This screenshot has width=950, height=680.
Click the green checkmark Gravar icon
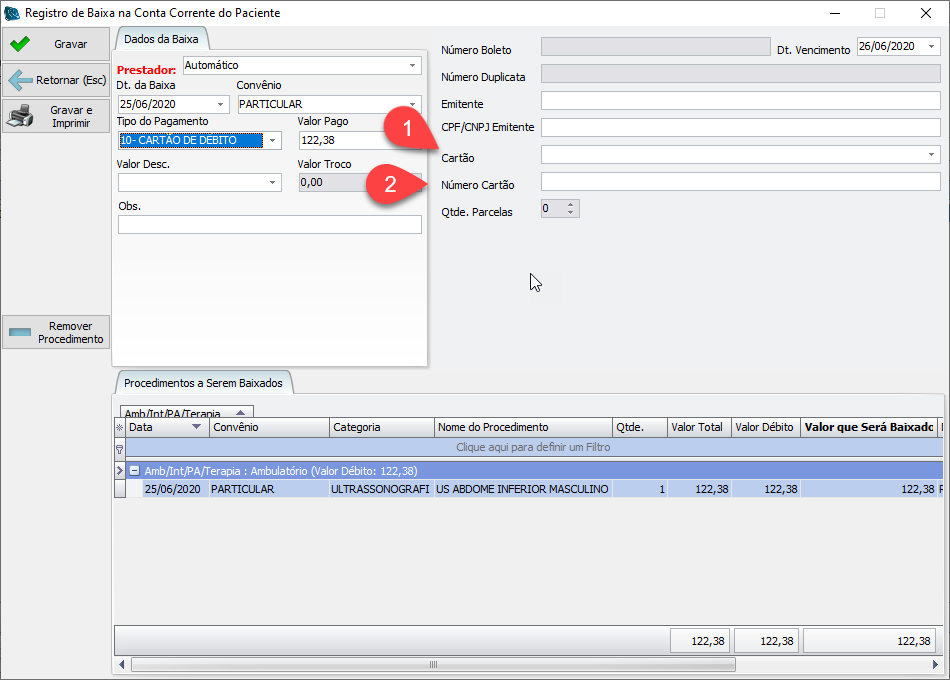19,44
